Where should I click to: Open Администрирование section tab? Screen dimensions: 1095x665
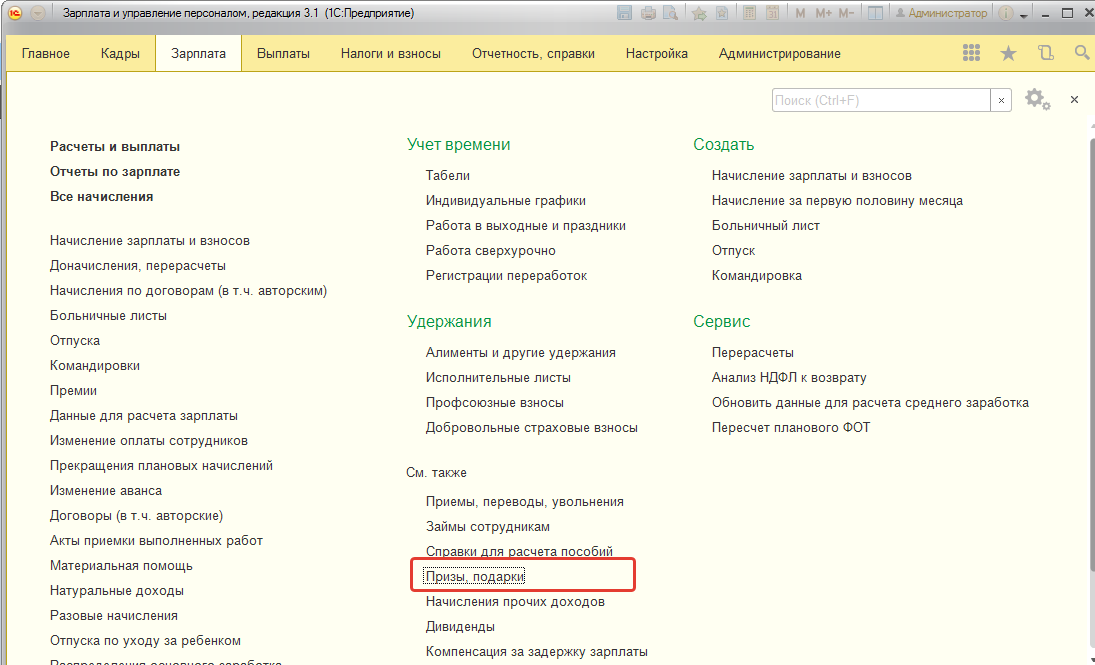(779, 53)
